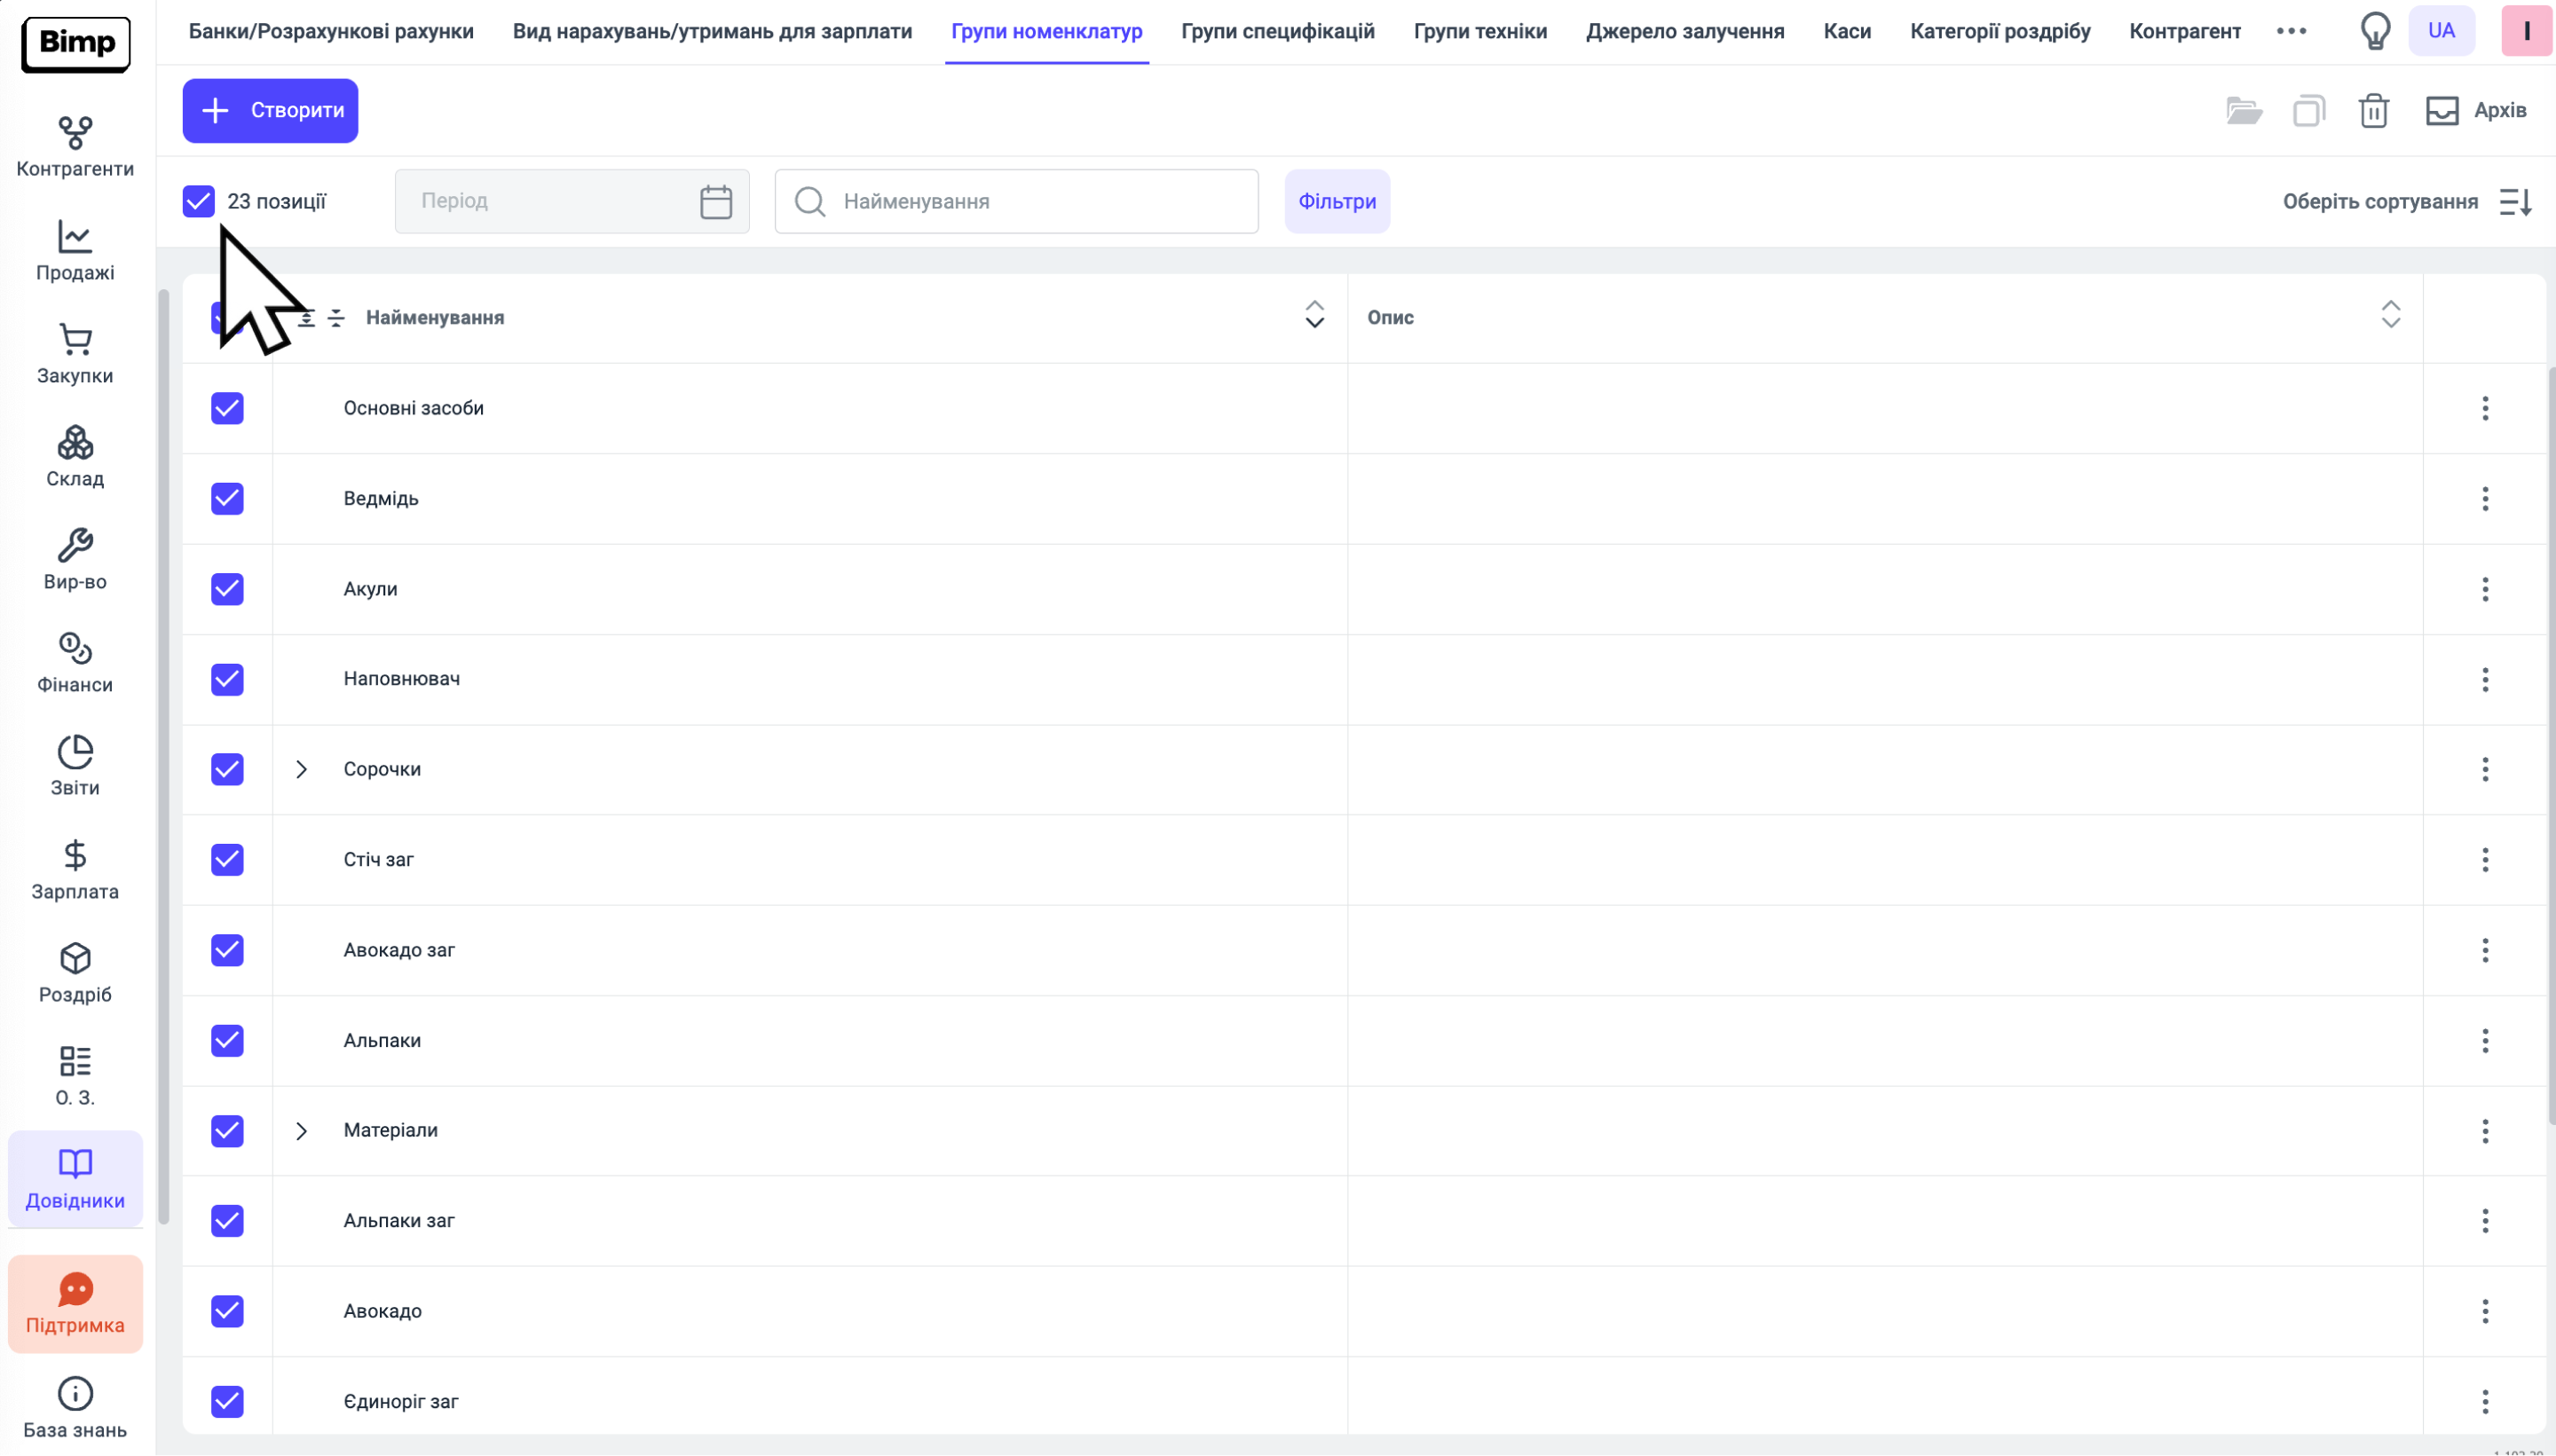Expand the Матеріали group
2556x1456 pixels.
click(x=301, y=1131)
